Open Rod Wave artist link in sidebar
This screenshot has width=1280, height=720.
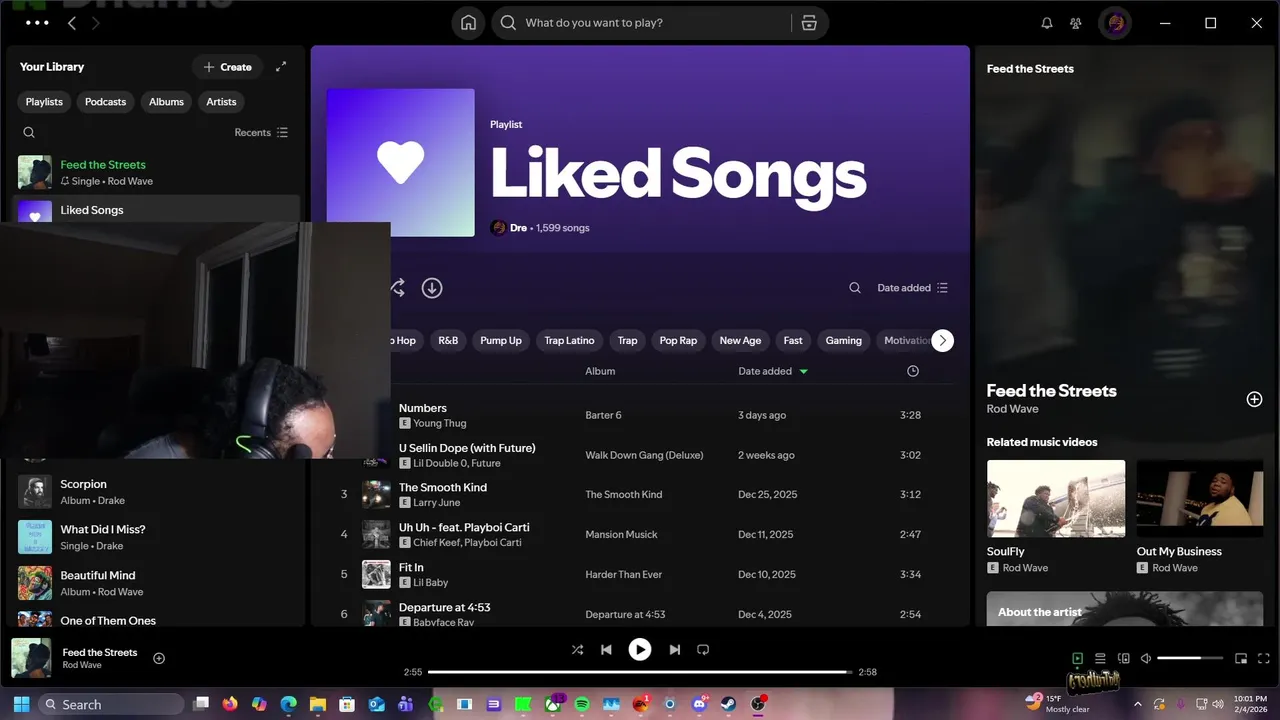click(x=1012, y=409)
